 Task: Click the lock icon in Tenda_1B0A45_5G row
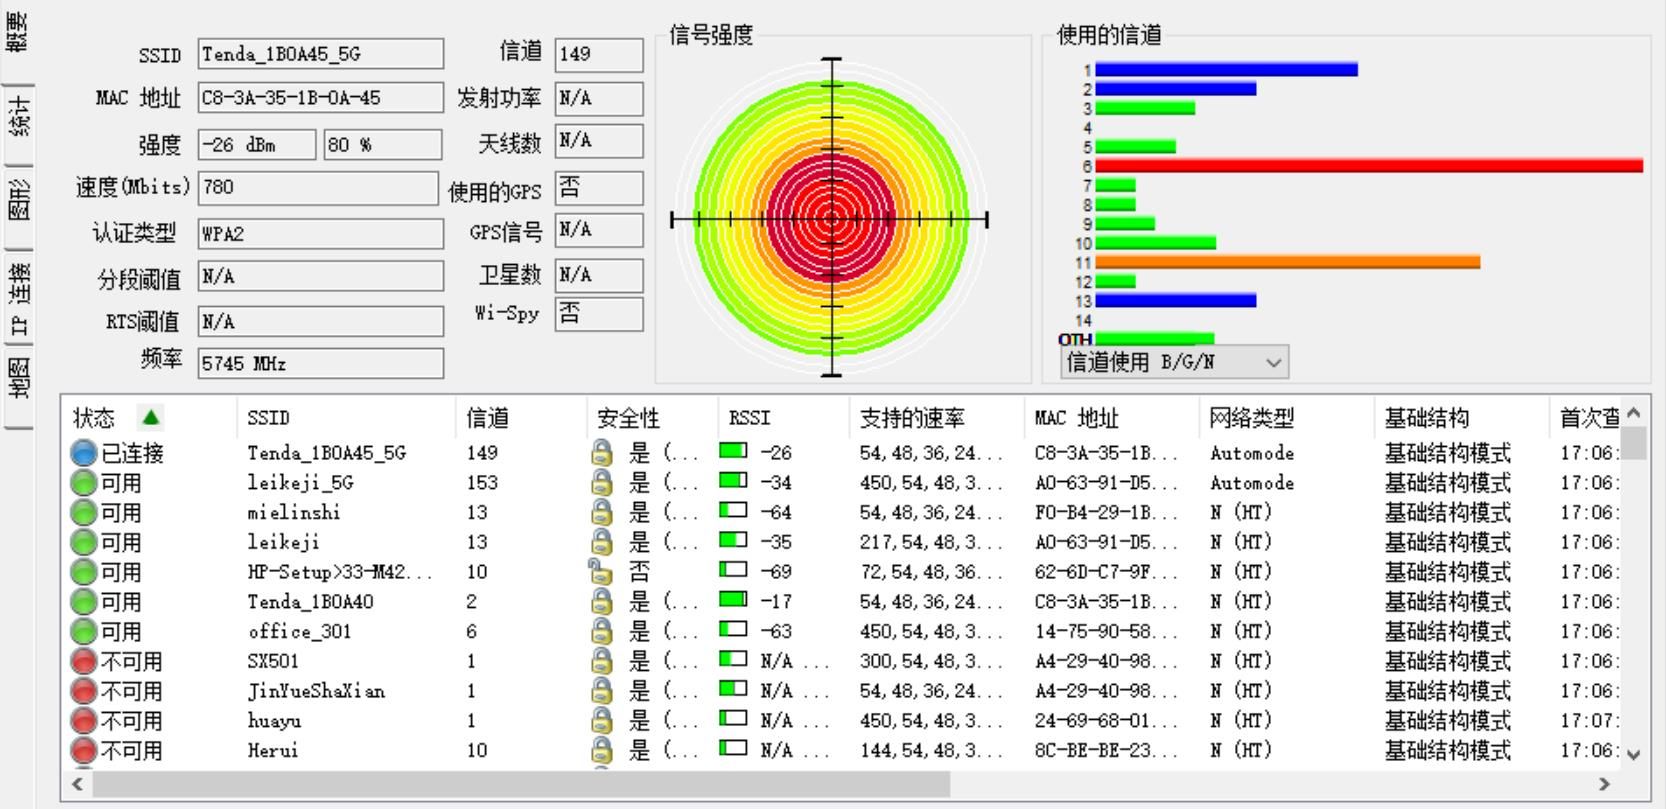point(601,453)
